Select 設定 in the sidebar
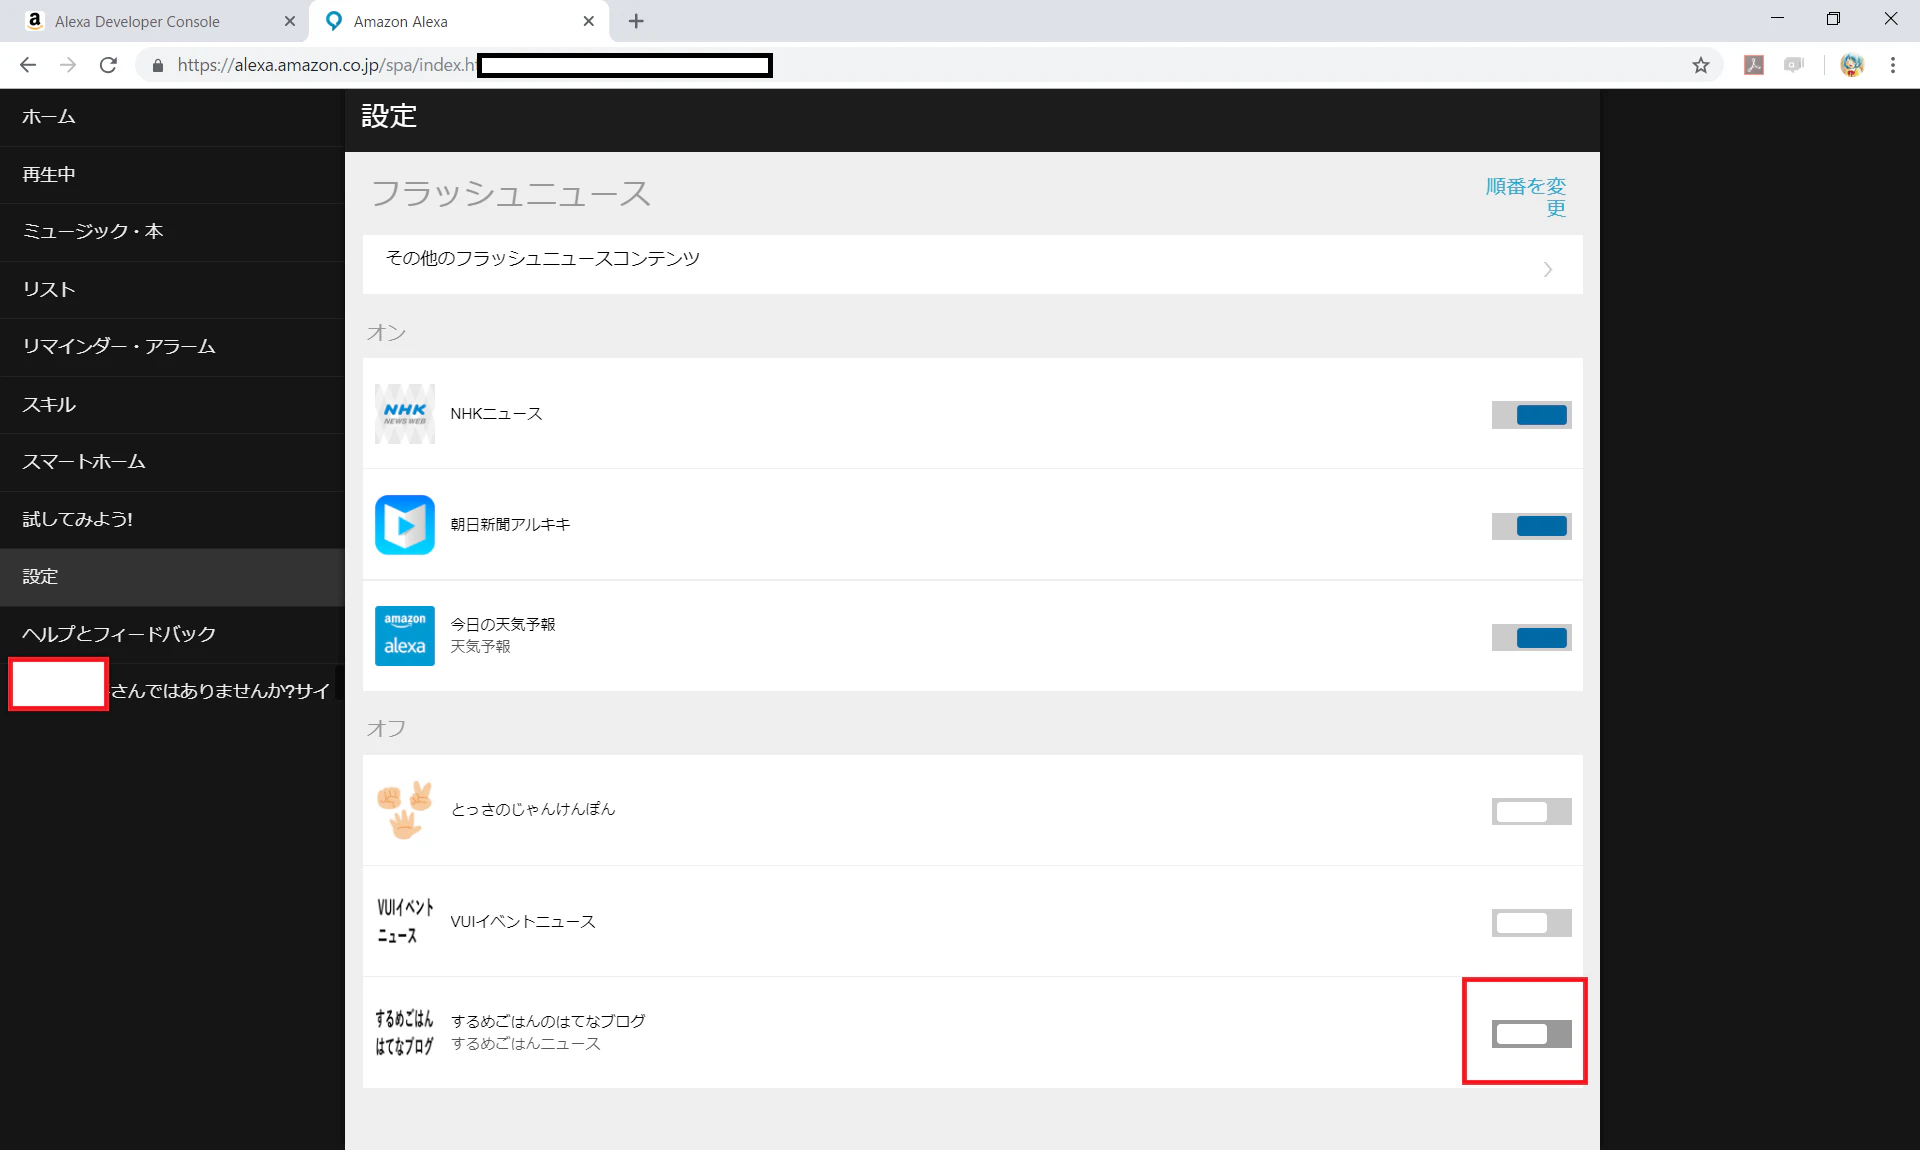 pos(172,577)
